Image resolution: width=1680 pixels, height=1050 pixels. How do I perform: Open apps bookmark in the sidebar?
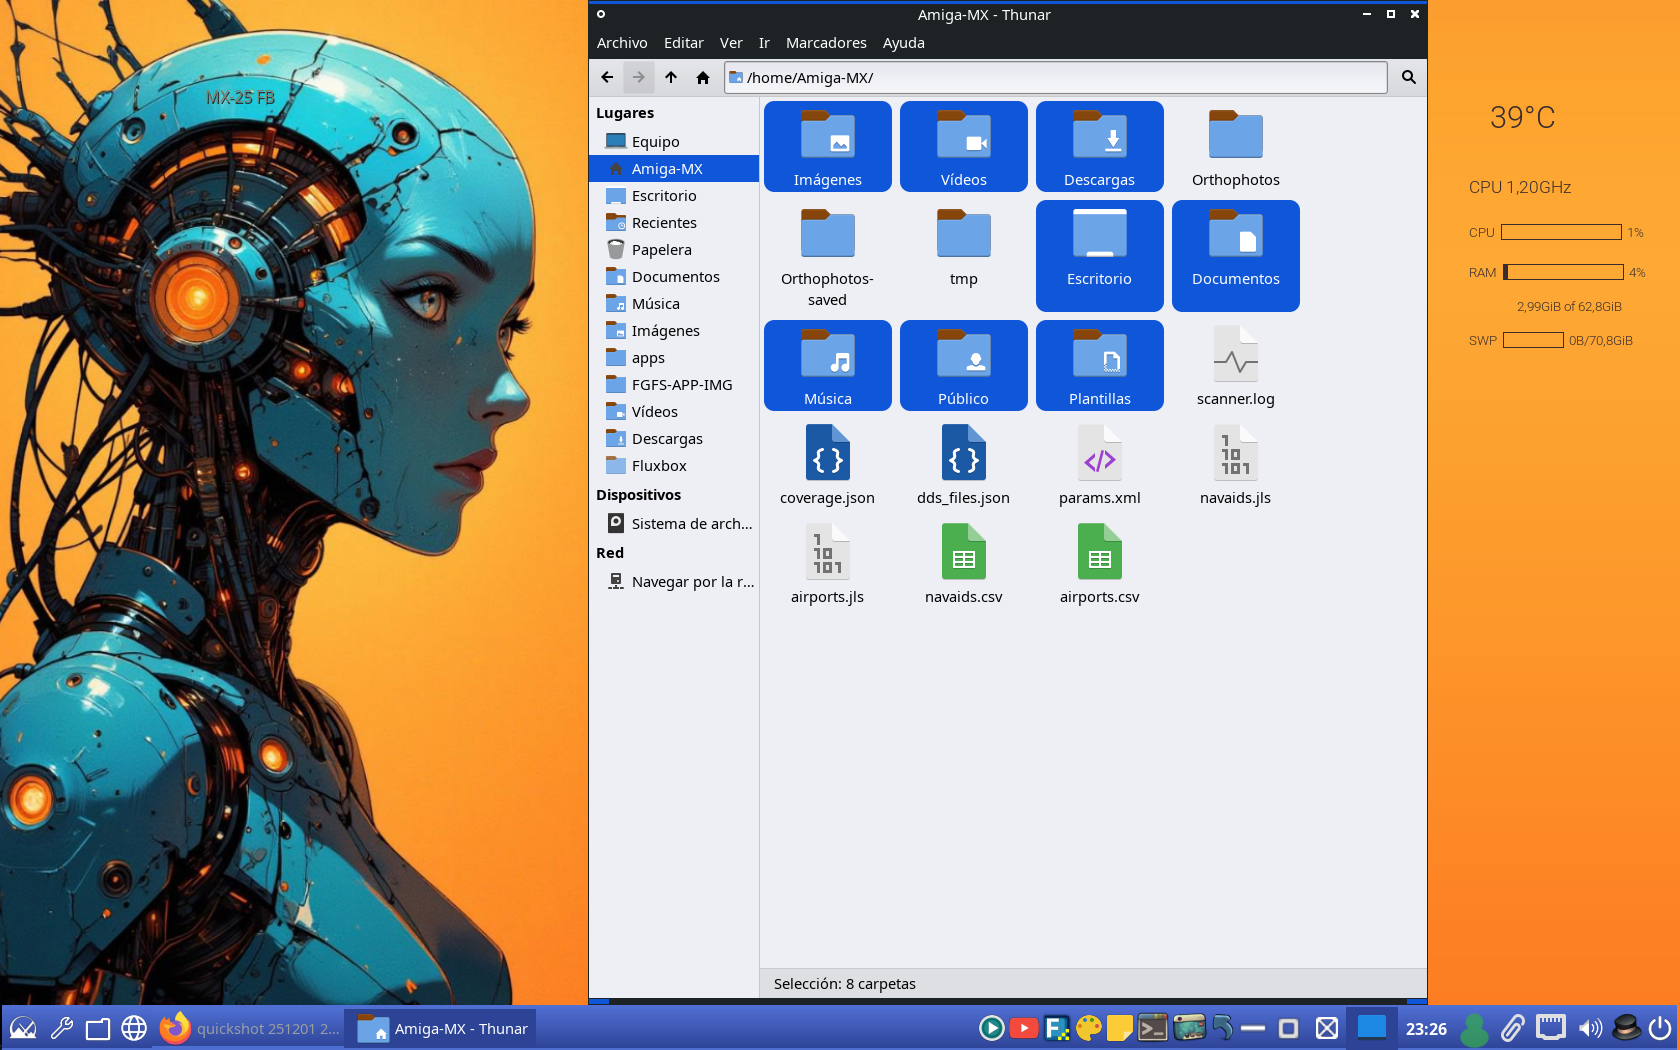click(x=674, y=358)
